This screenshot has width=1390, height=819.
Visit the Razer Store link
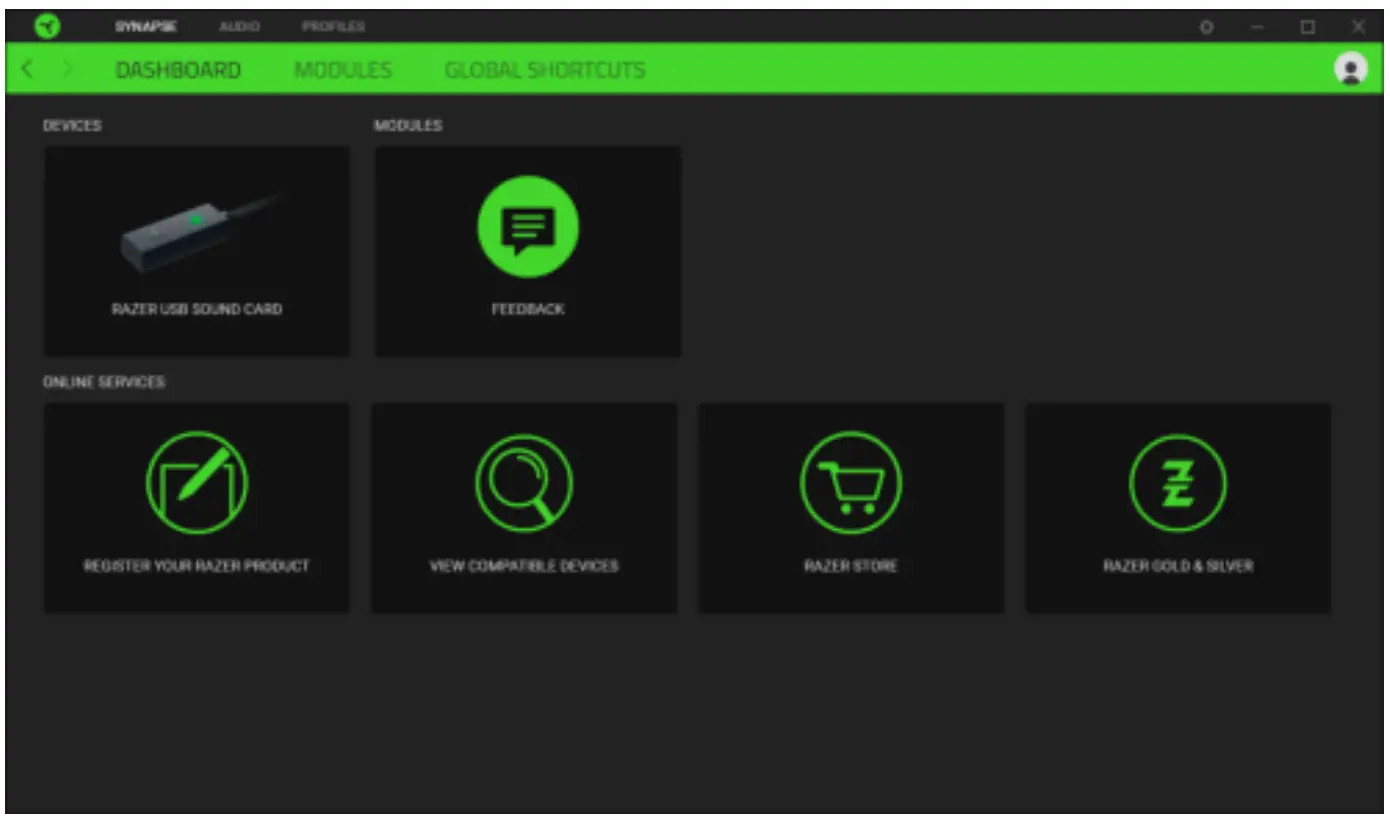(851, 566)
